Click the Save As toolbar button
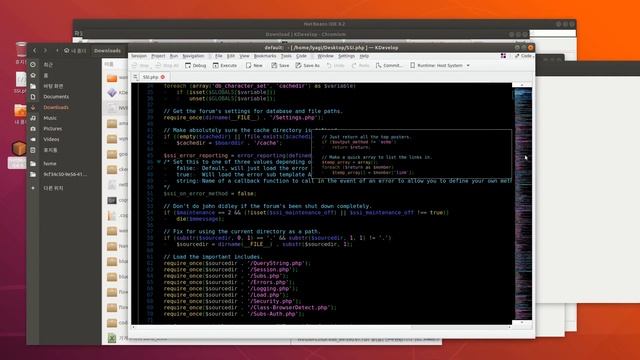 point(308,65)
